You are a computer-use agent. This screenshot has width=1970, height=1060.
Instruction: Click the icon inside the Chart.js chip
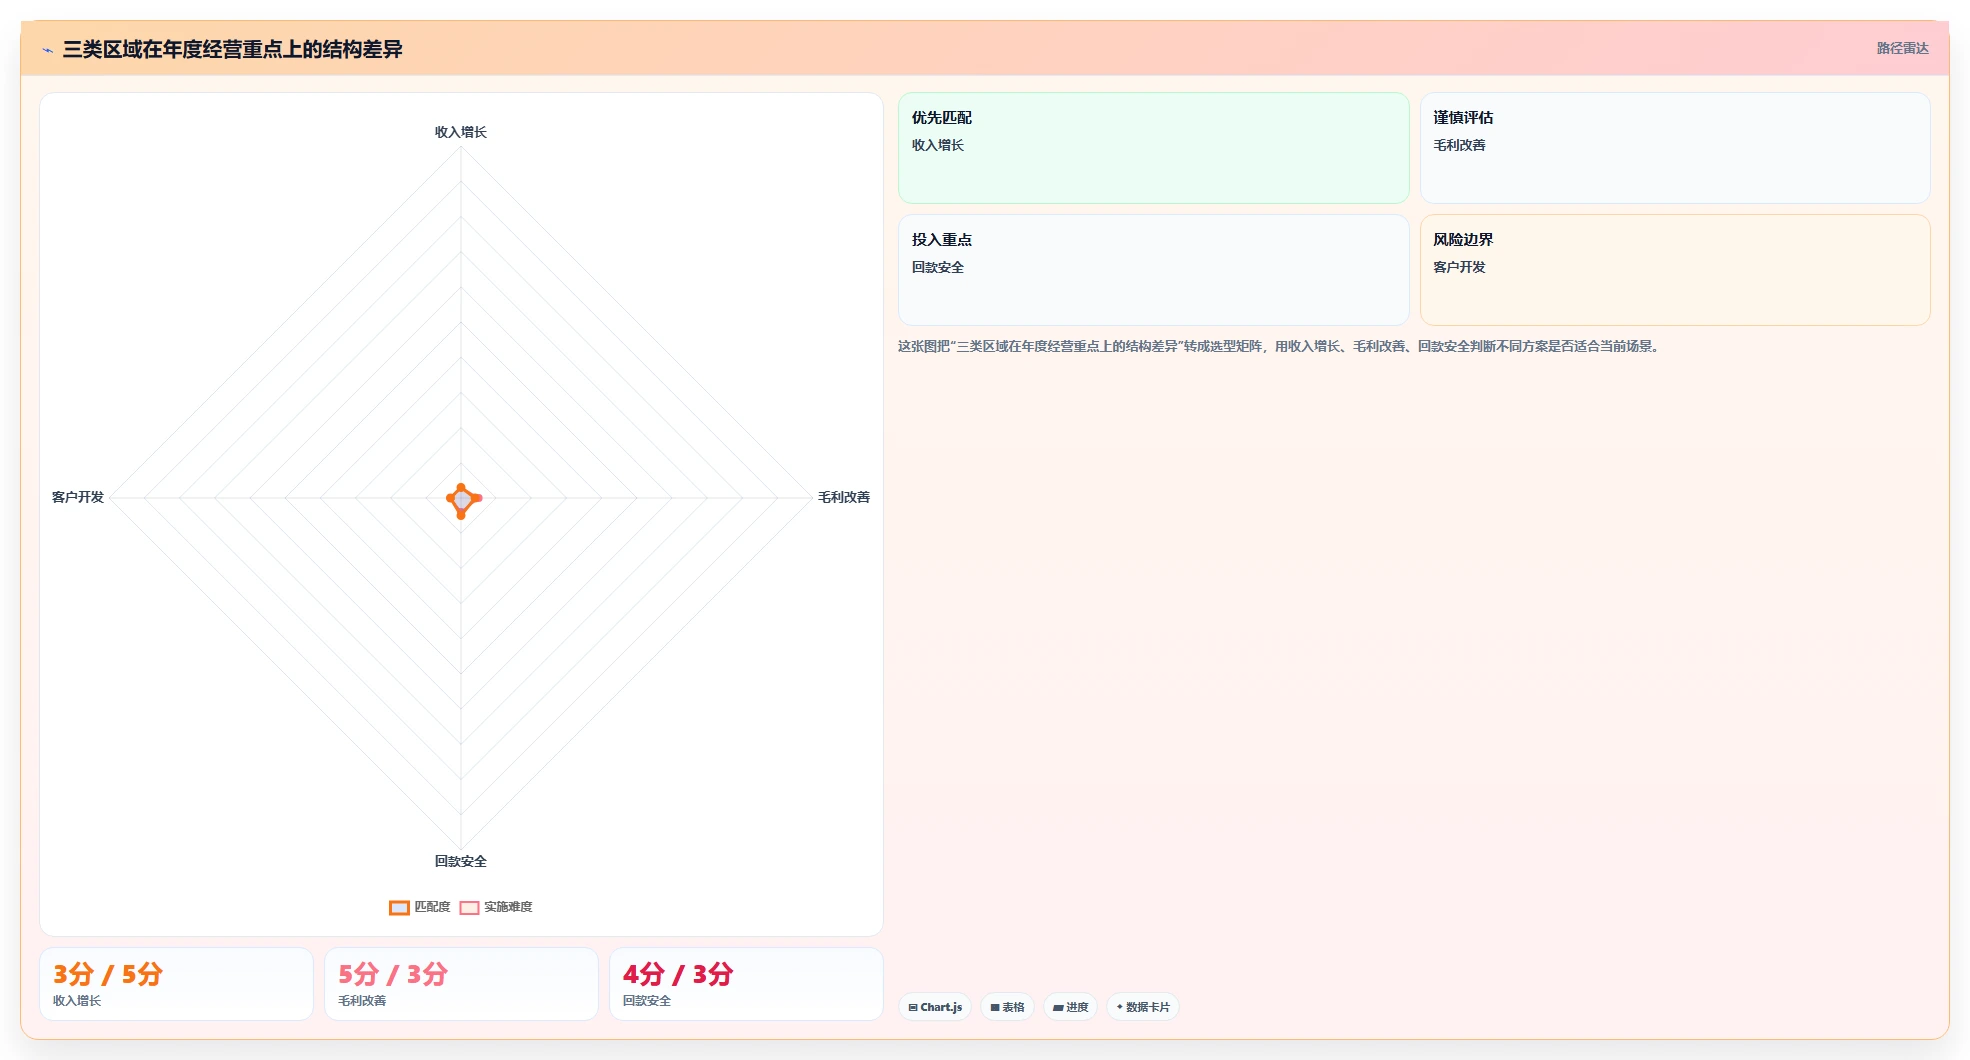[913, 1008]
